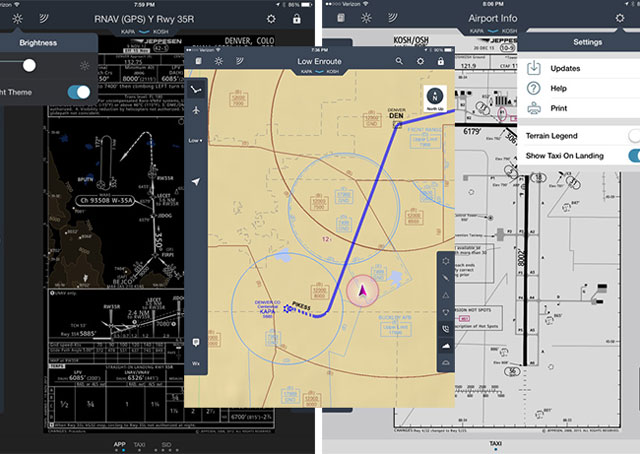The image size is (640, 454).
Task: Toggle the Terrain Legend switch
Action: click(634, 136)
